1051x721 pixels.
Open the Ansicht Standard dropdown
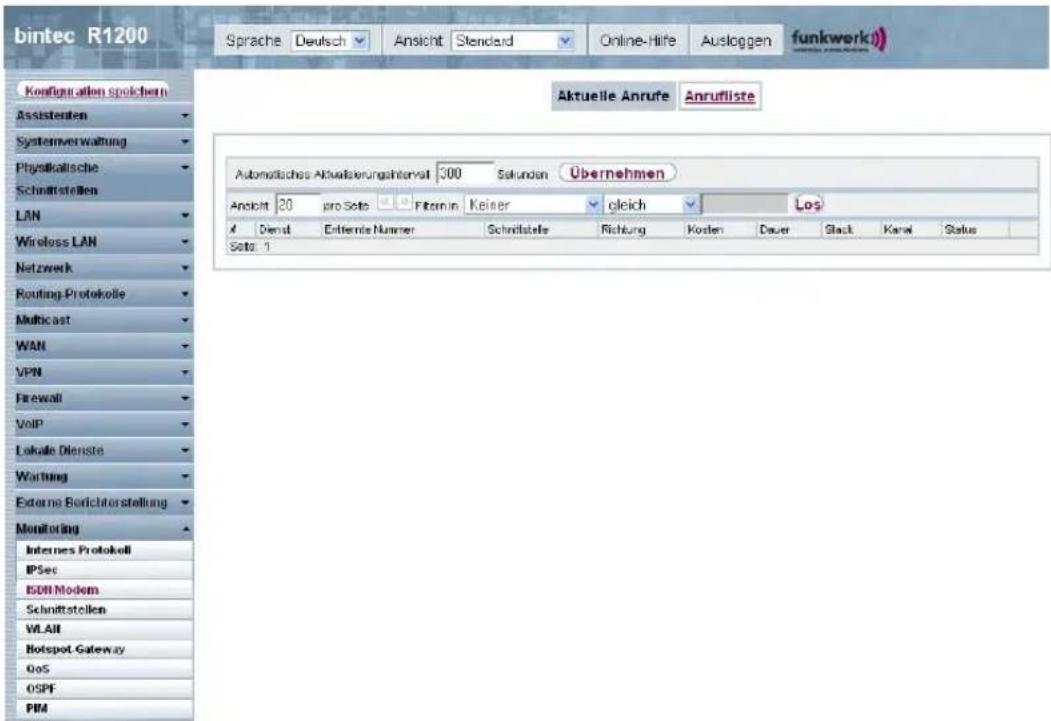point(513,41)
